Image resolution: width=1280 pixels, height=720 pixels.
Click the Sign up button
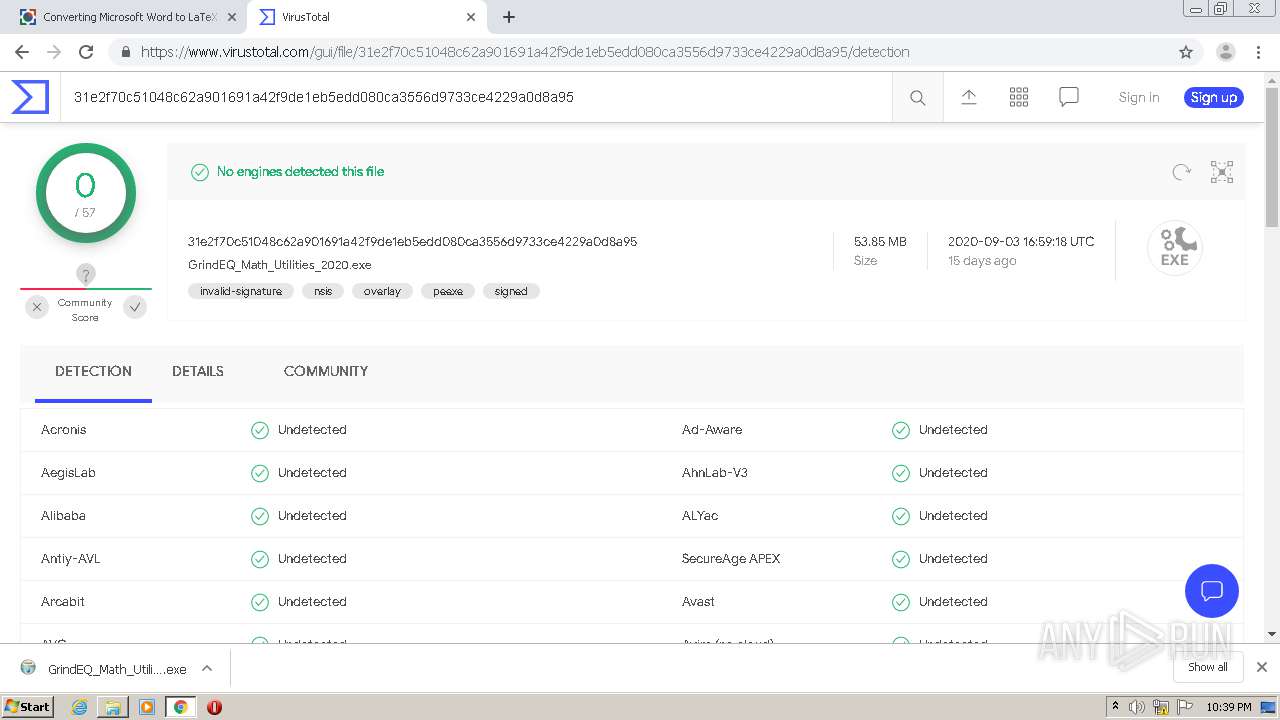pyautogui.click(x=1214, y=97)
